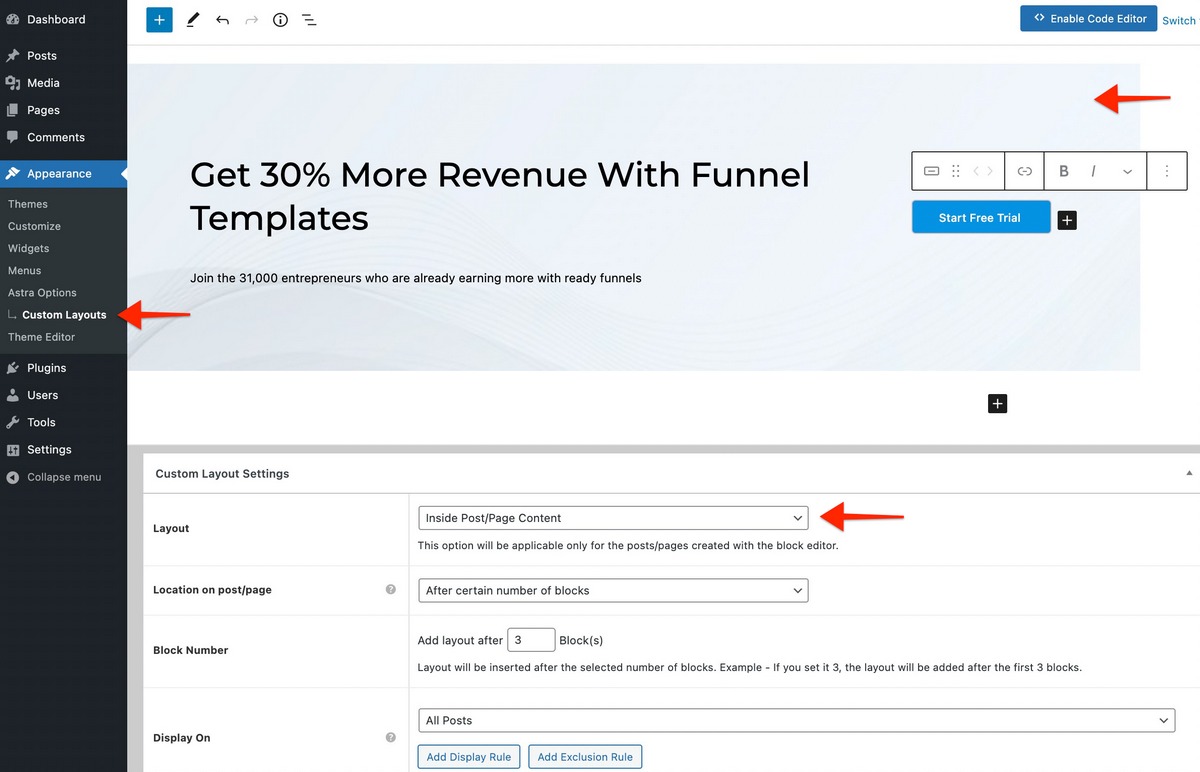
Task: Click the button block type icon
Action: pyautogui.click(x=931, y=171)
